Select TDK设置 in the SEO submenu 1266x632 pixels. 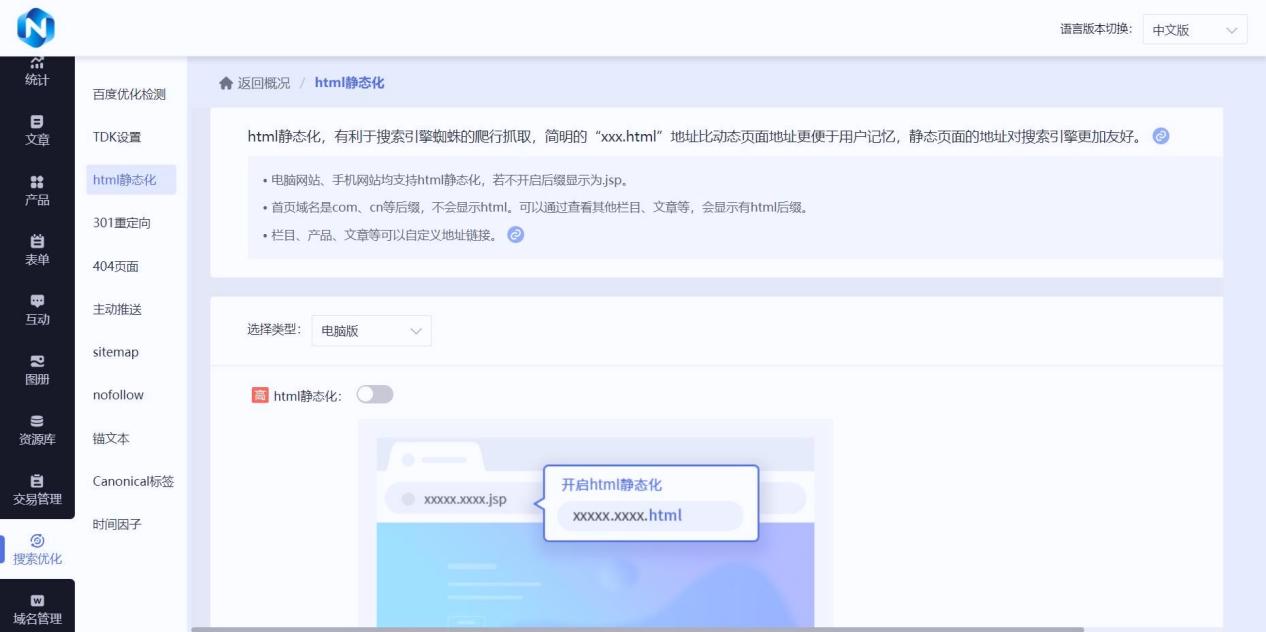pos(117,137)
